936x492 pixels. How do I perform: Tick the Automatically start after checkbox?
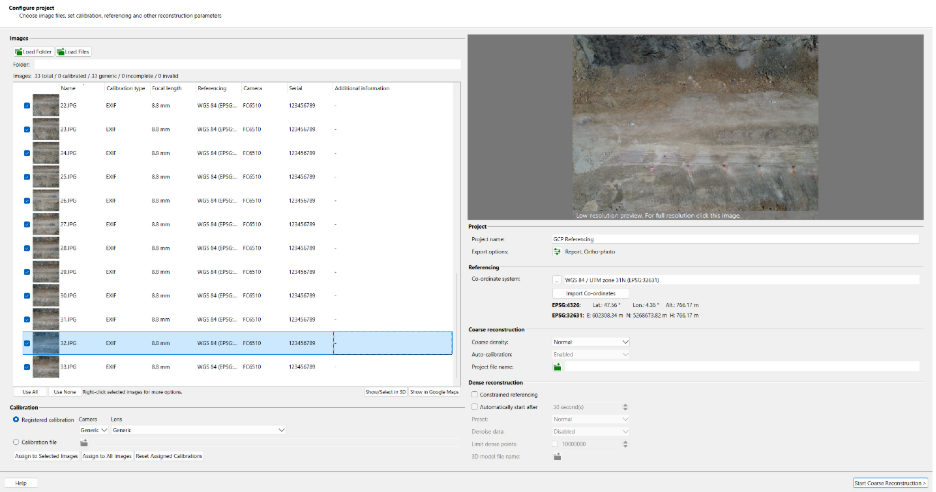(475, 407)
